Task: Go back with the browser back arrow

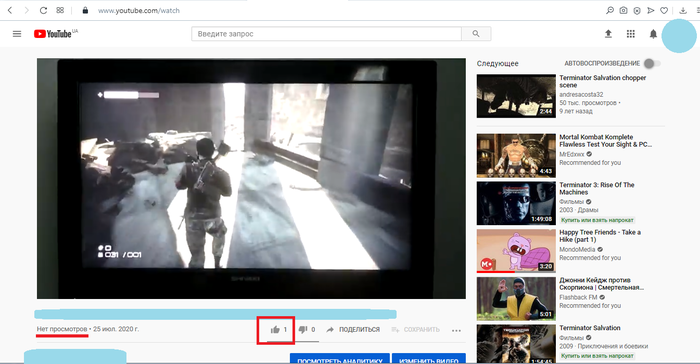Action: click(x=10, y=10)
